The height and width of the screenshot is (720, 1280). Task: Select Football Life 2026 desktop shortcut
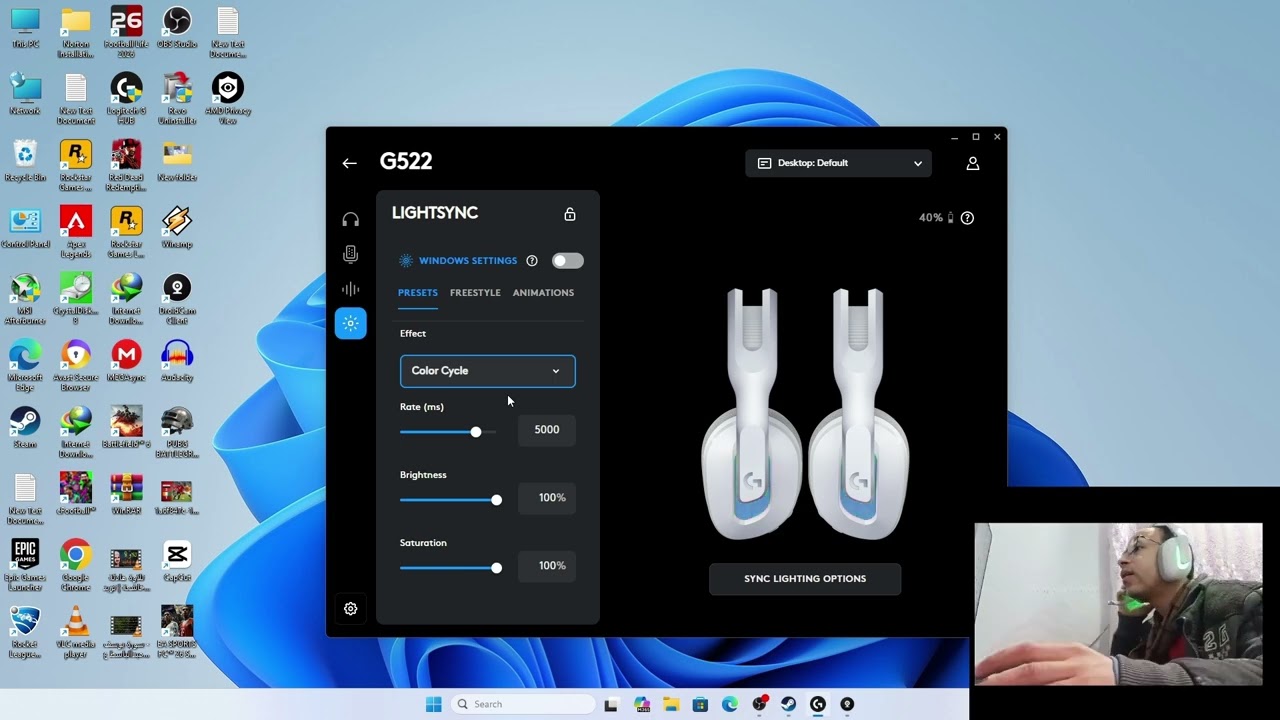pyautogui.click(x=126, y=32)
